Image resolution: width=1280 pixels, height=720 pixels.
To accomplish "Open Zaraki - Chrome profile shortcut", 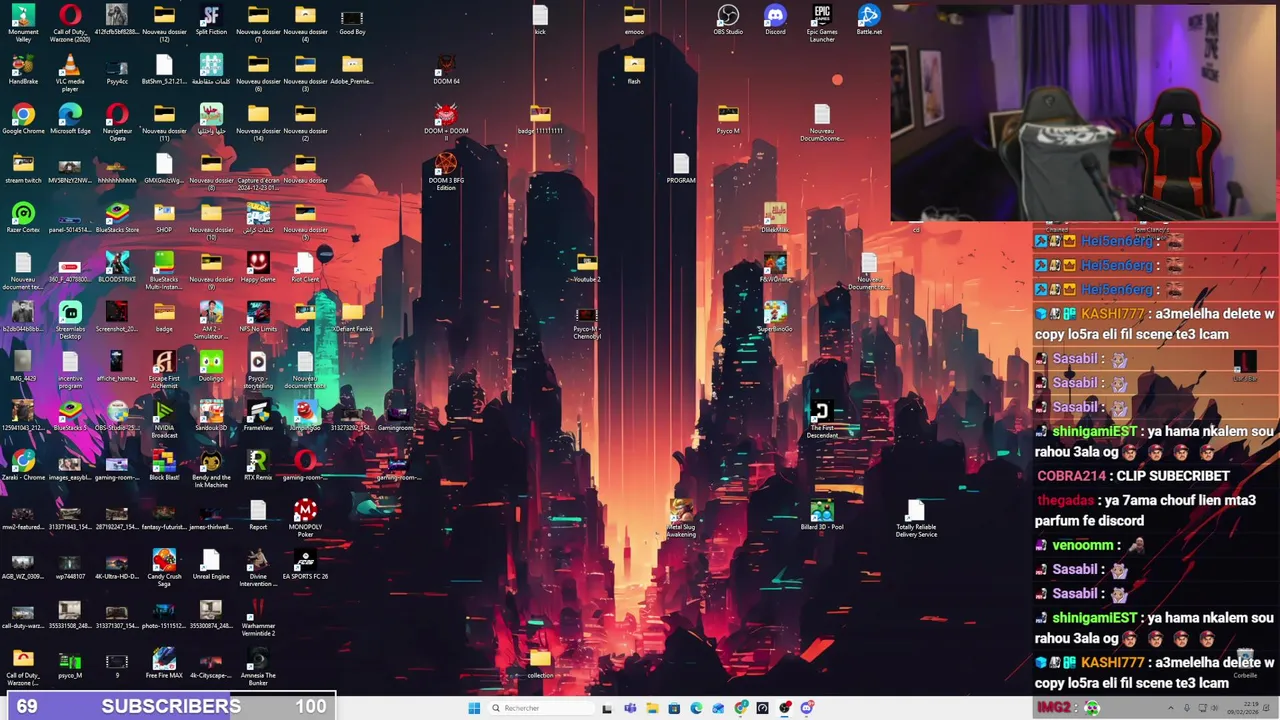I will (x=23, y=465).
